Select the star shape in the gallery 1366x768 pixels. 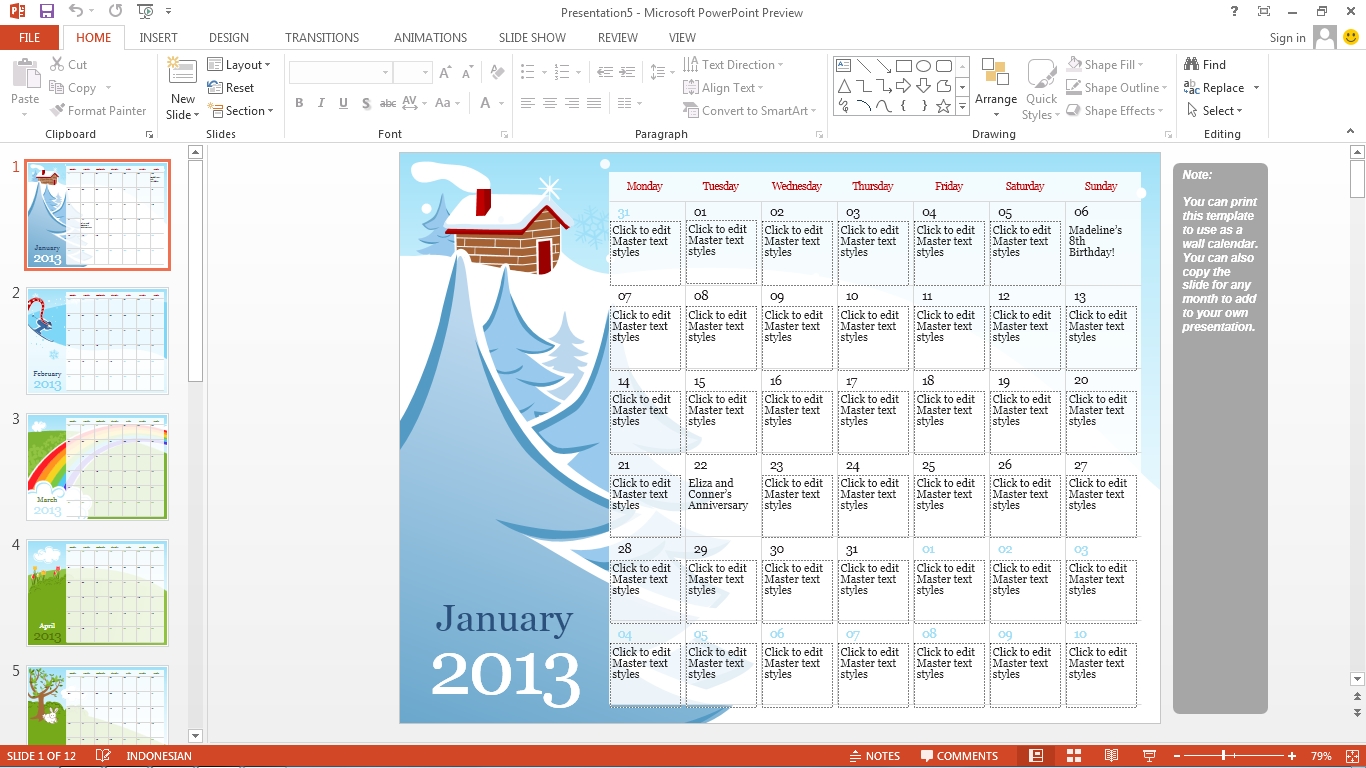click(x=943, y=106)
